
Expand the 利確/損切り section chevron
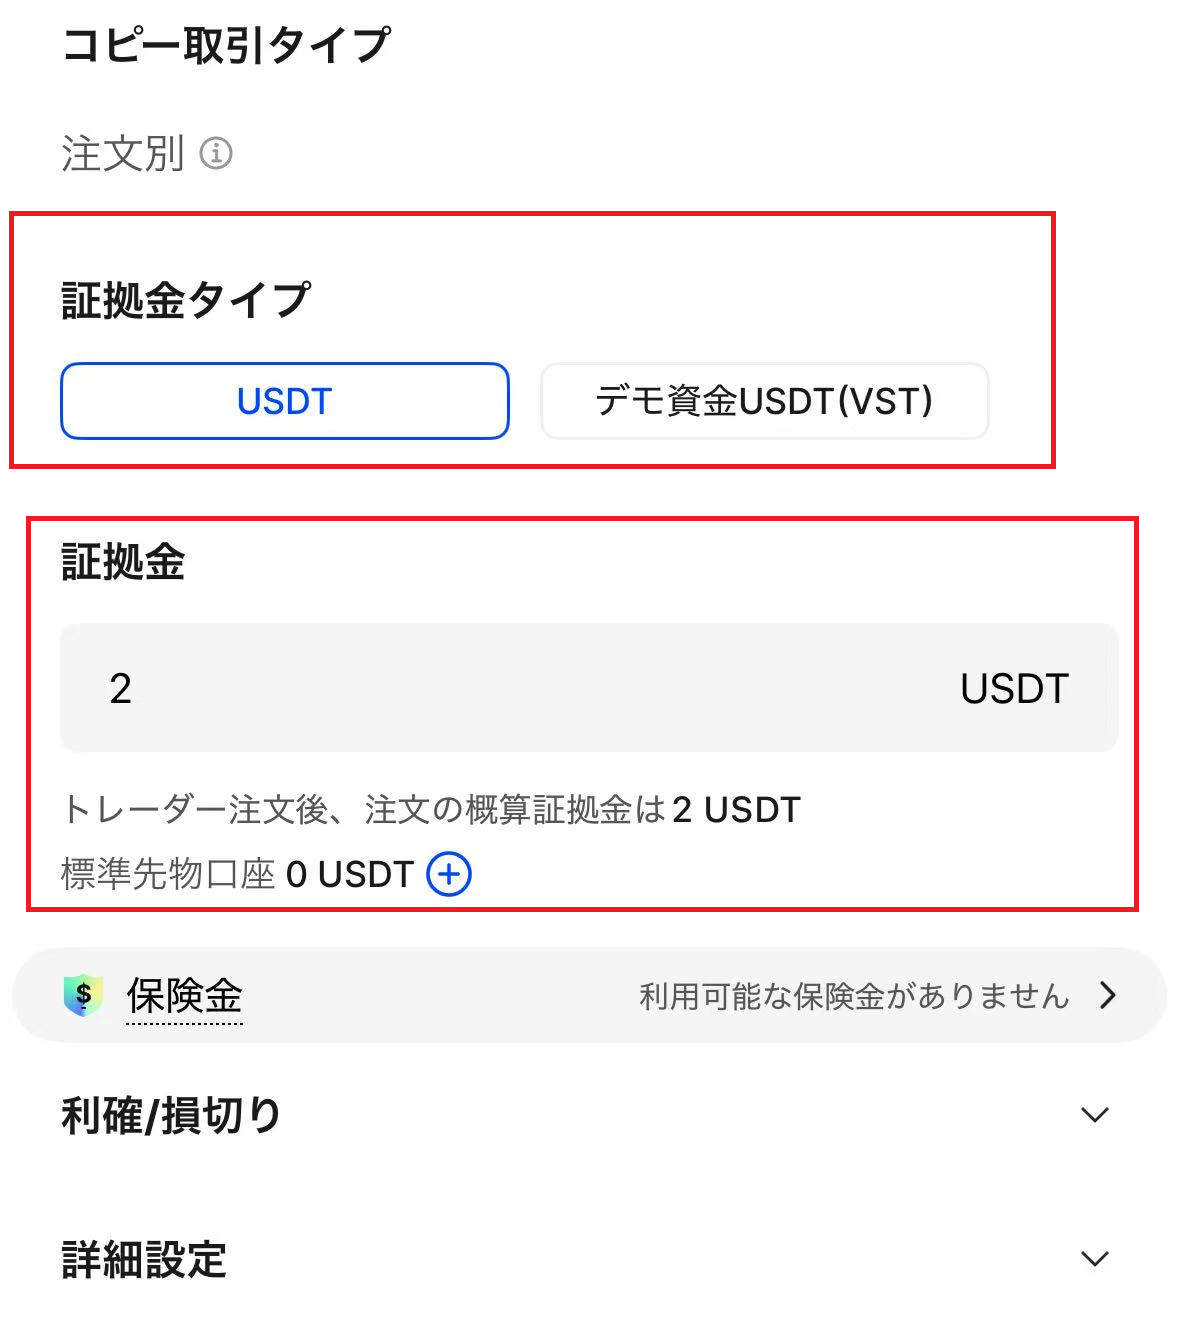coord(1095,1115)
